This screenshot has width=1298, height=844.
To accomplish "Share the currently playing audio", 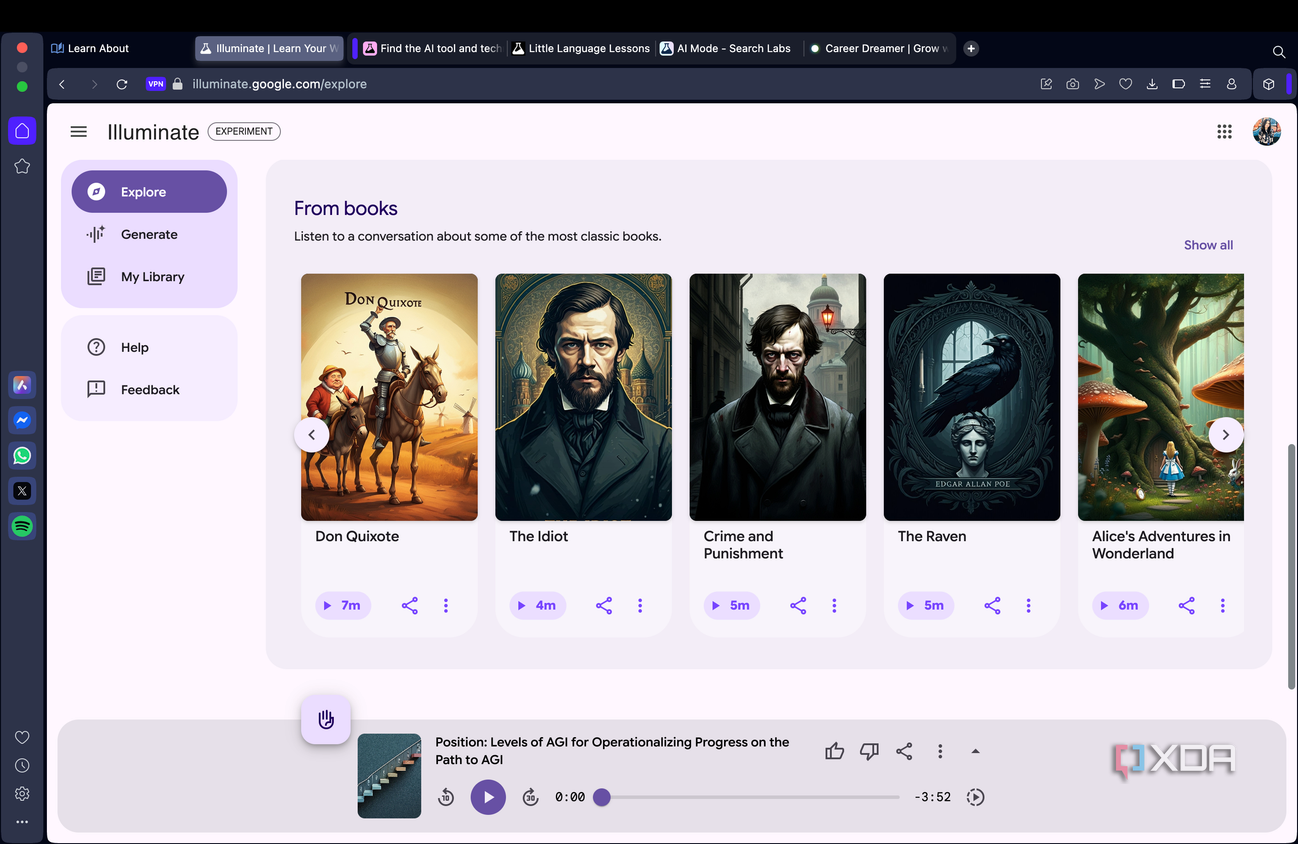I will point(904,751).
